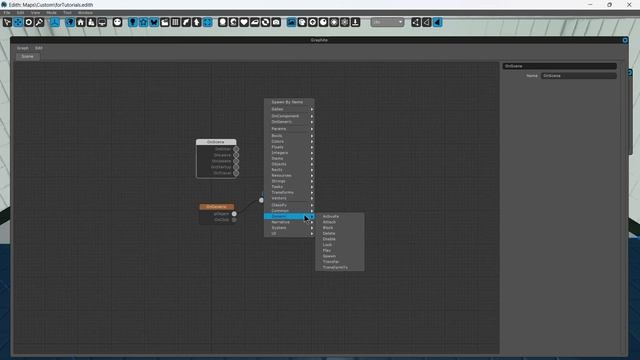Expand the Narrative submenu
Viewport: 640px width, 360px height.
click(x=289, y=222)
